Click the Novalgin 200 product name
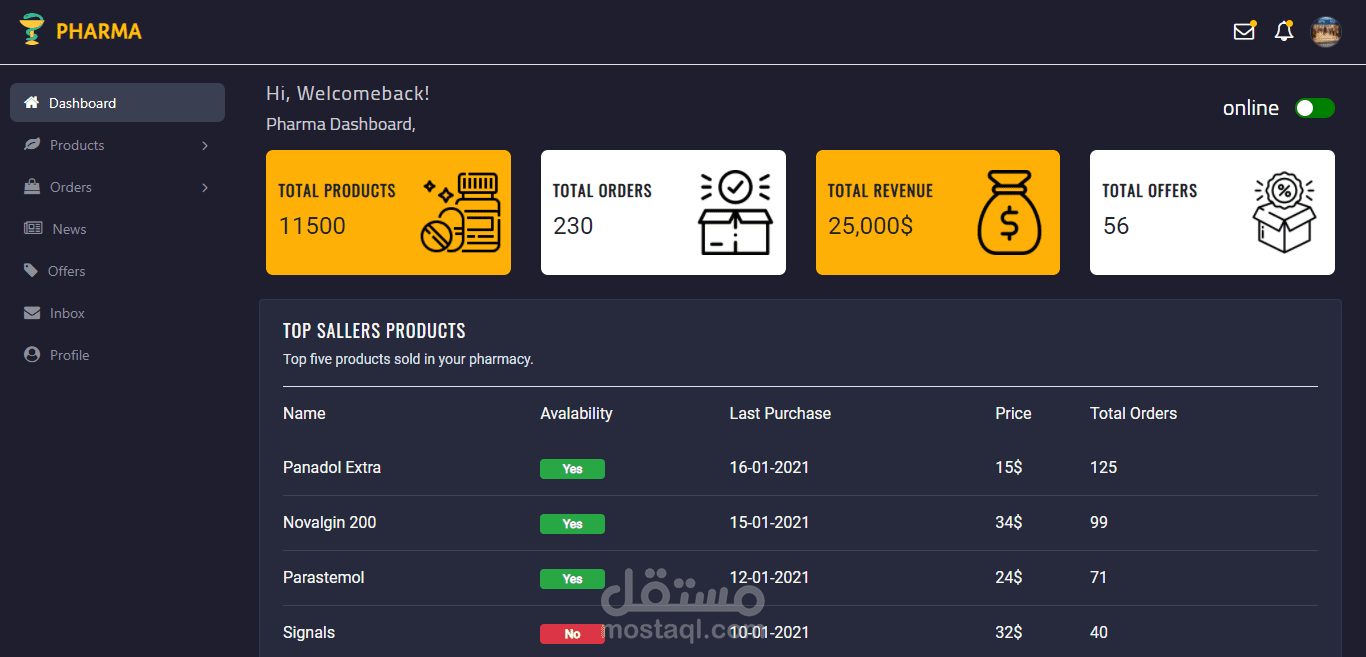 click(x=329, y=522)
